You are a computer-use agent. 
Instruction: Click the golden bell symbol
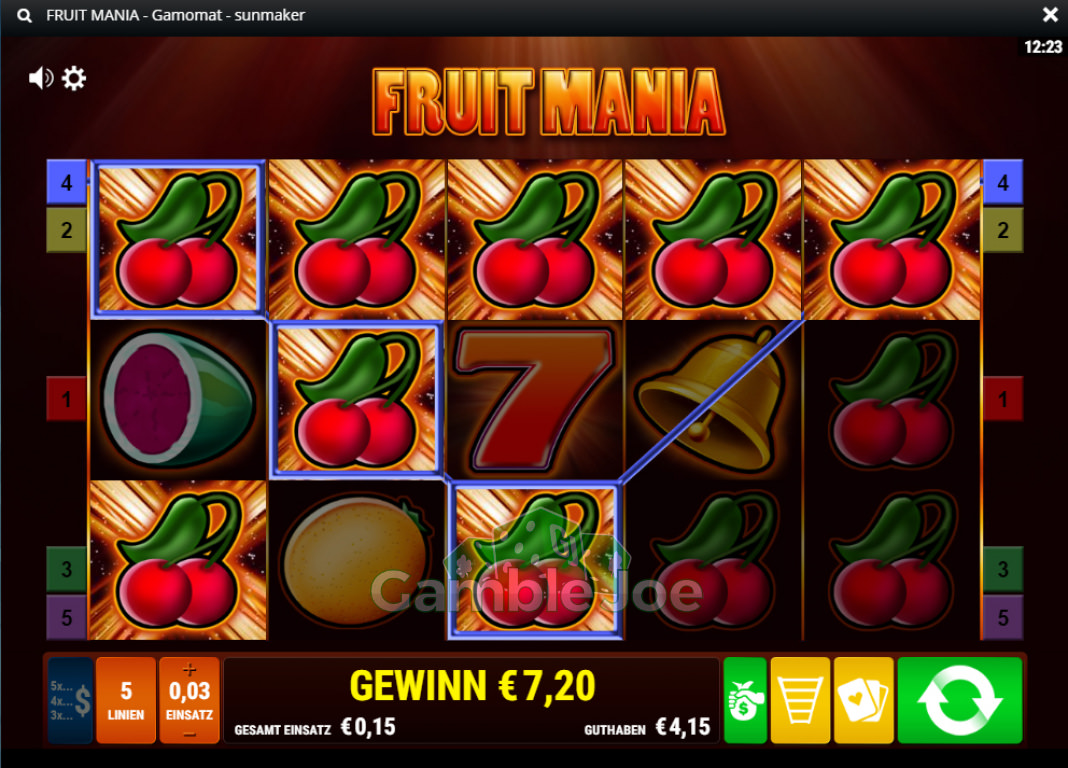[712, 400]
